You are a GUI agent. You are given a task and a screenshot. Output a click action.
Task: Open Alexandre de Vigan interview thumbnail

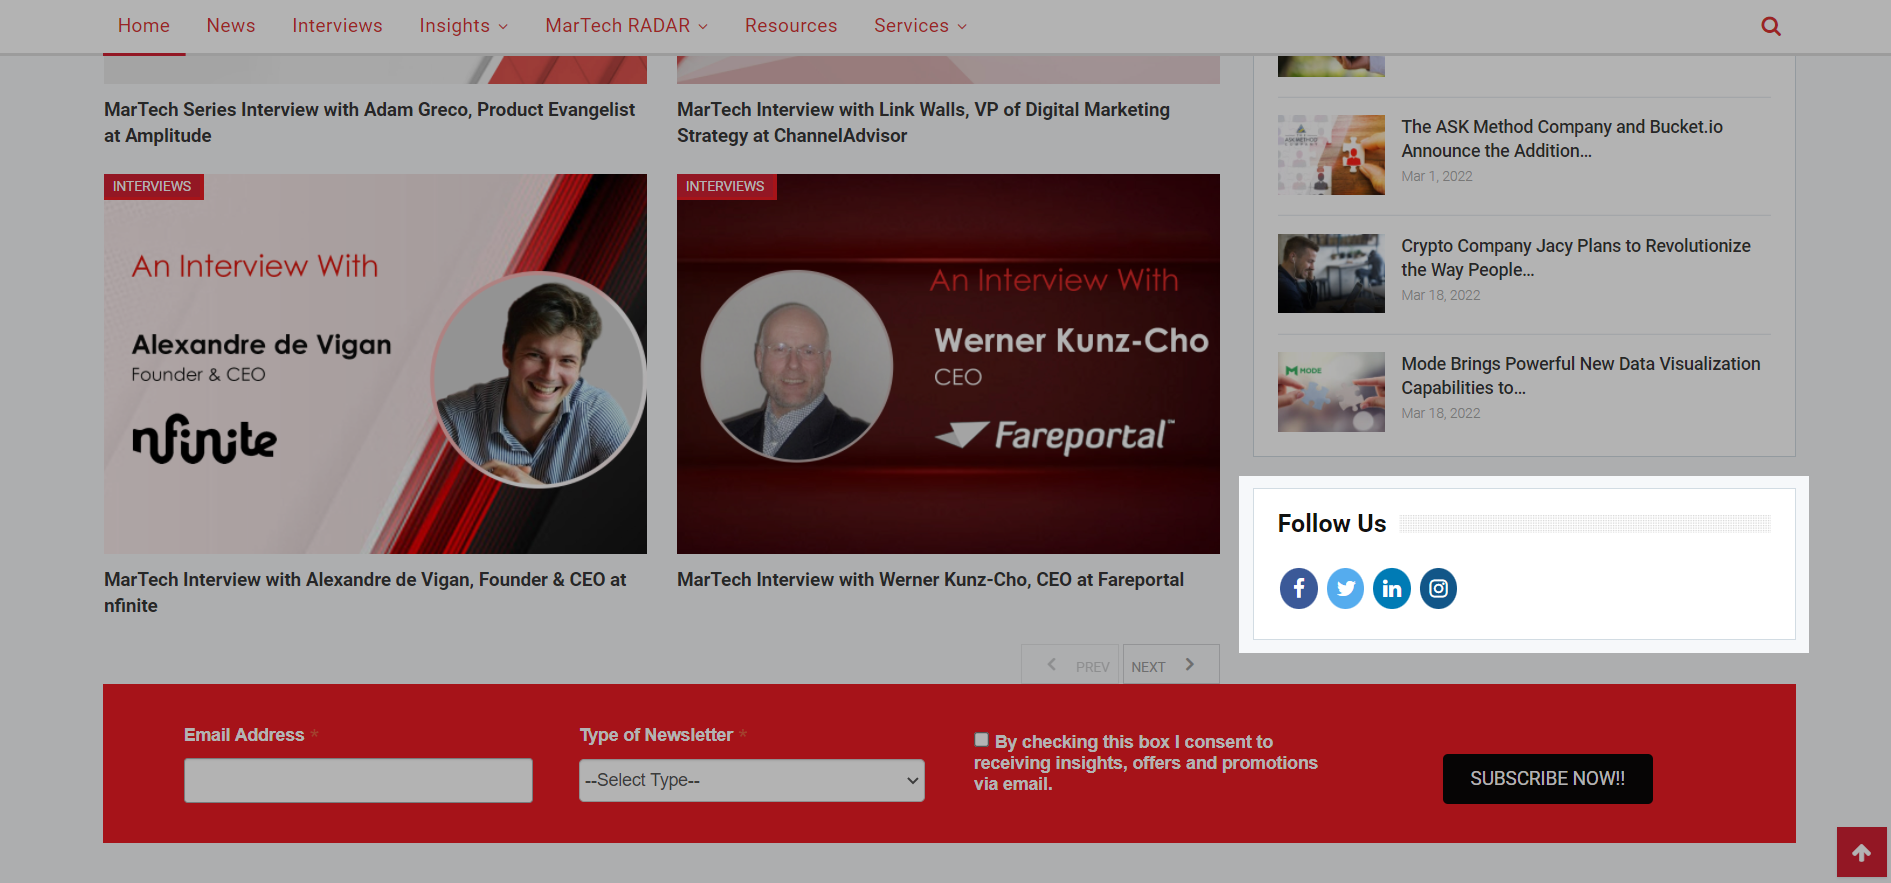click(x=375, y=364)
